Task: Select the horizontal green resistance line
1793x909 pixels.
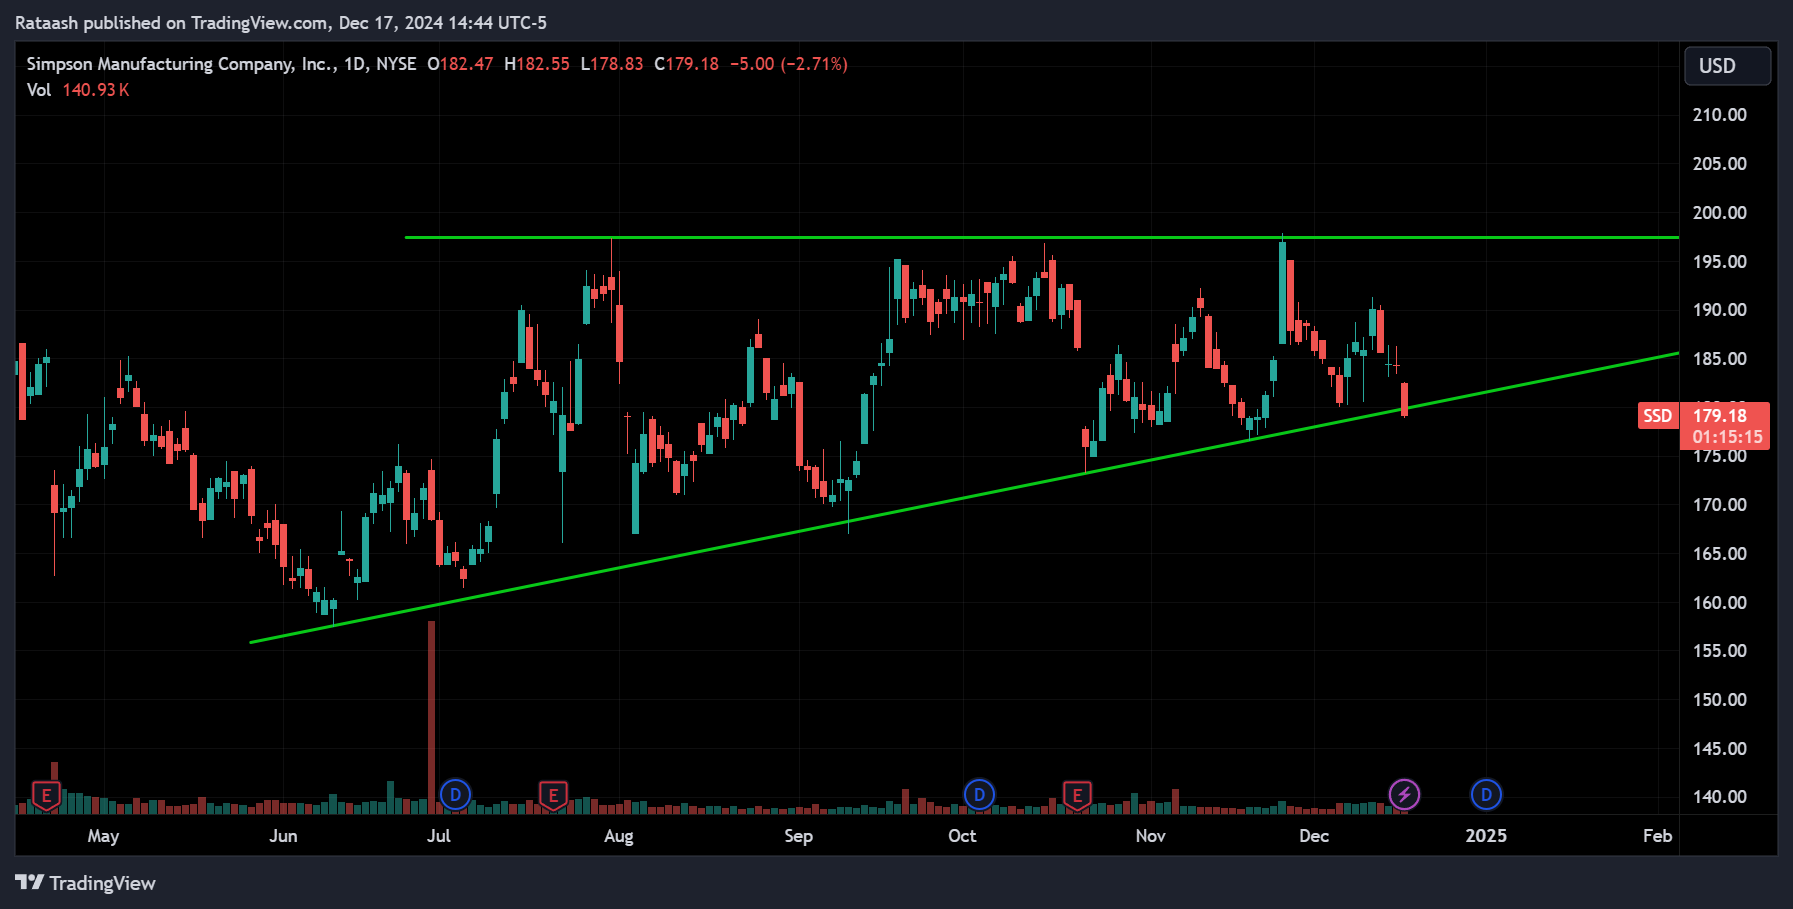Action: pos(1040,238)
